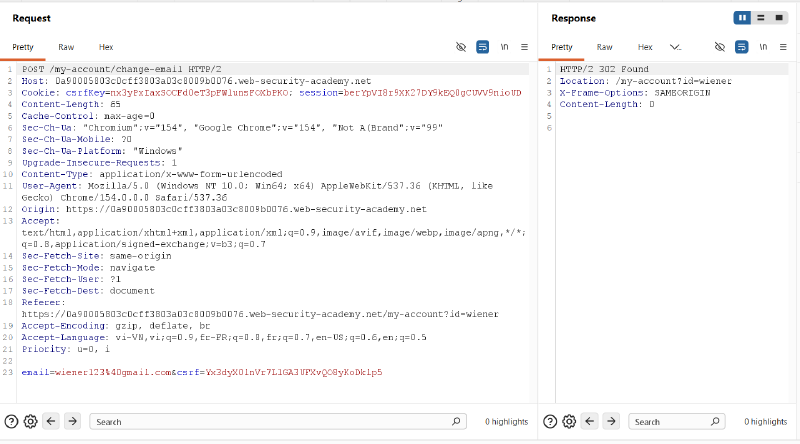The width and height of the screenshot is (800, 444).
Task: Switch Request panel to Pretty tab
Action: click(23, 47)
